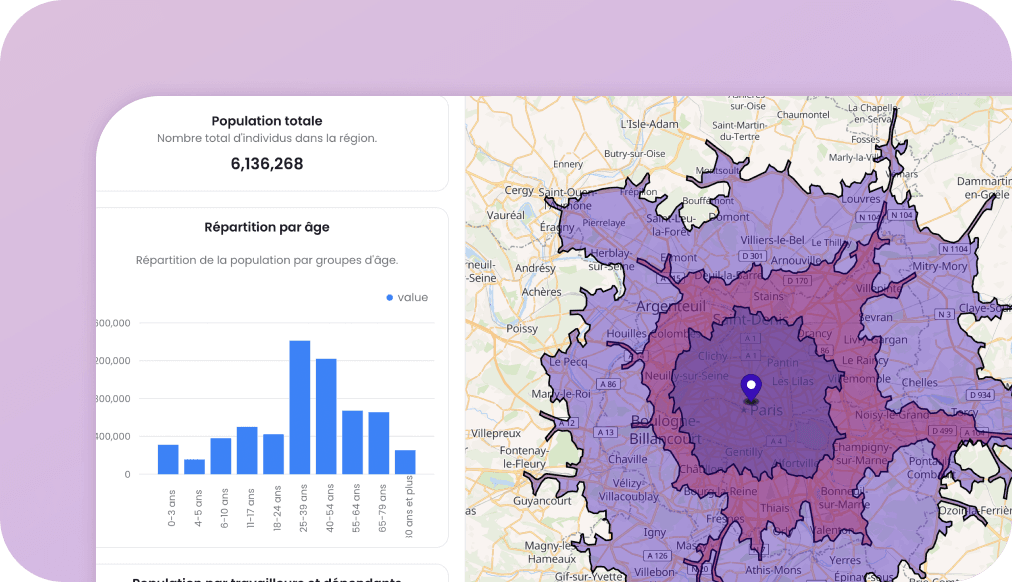Click the purple location pin on Paris
Screen dimensions: 1012x582
[x=751, y=389]
